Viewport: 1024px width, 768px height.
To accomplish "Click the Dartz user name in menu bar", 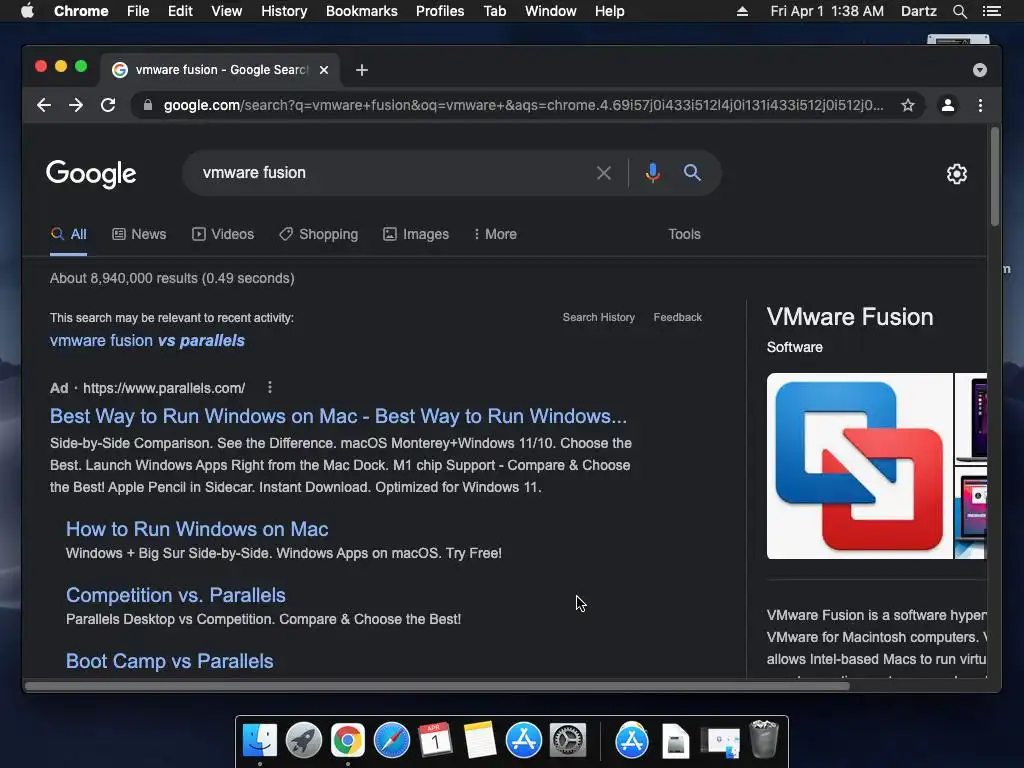I will click(918, 11).
